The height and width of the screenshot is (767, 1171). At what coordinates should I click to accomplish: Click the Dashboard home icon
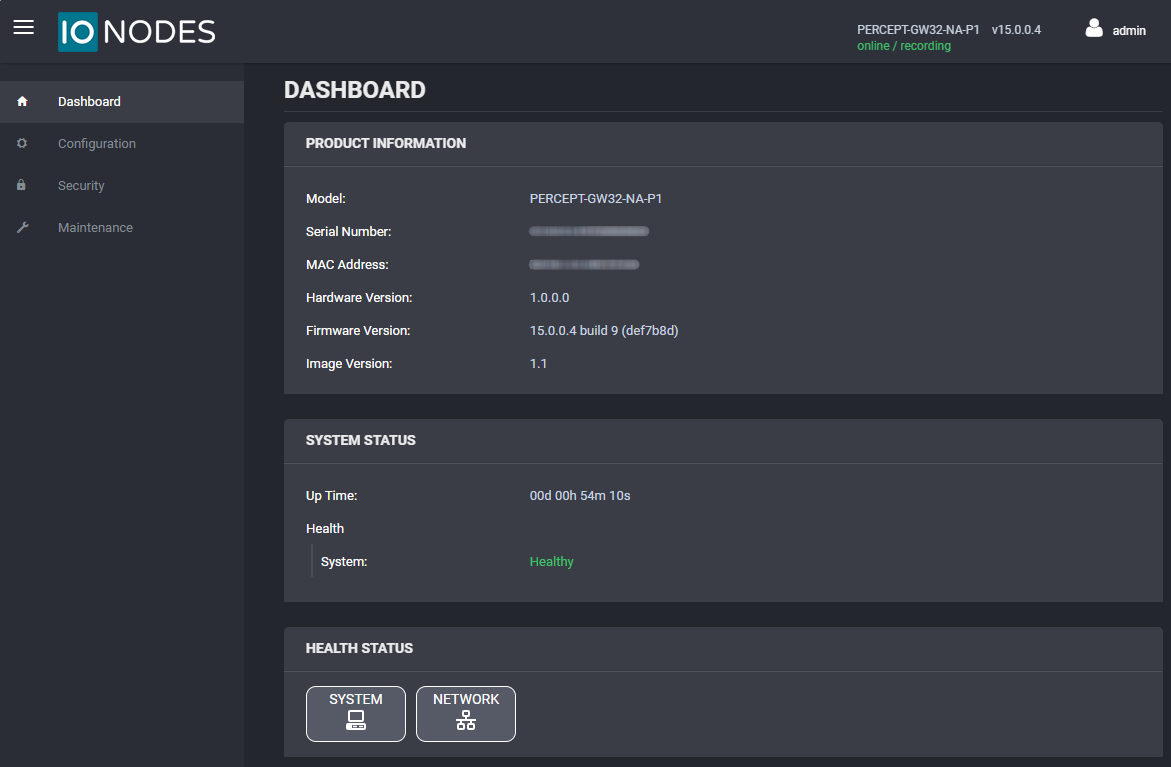click(22, 102)
